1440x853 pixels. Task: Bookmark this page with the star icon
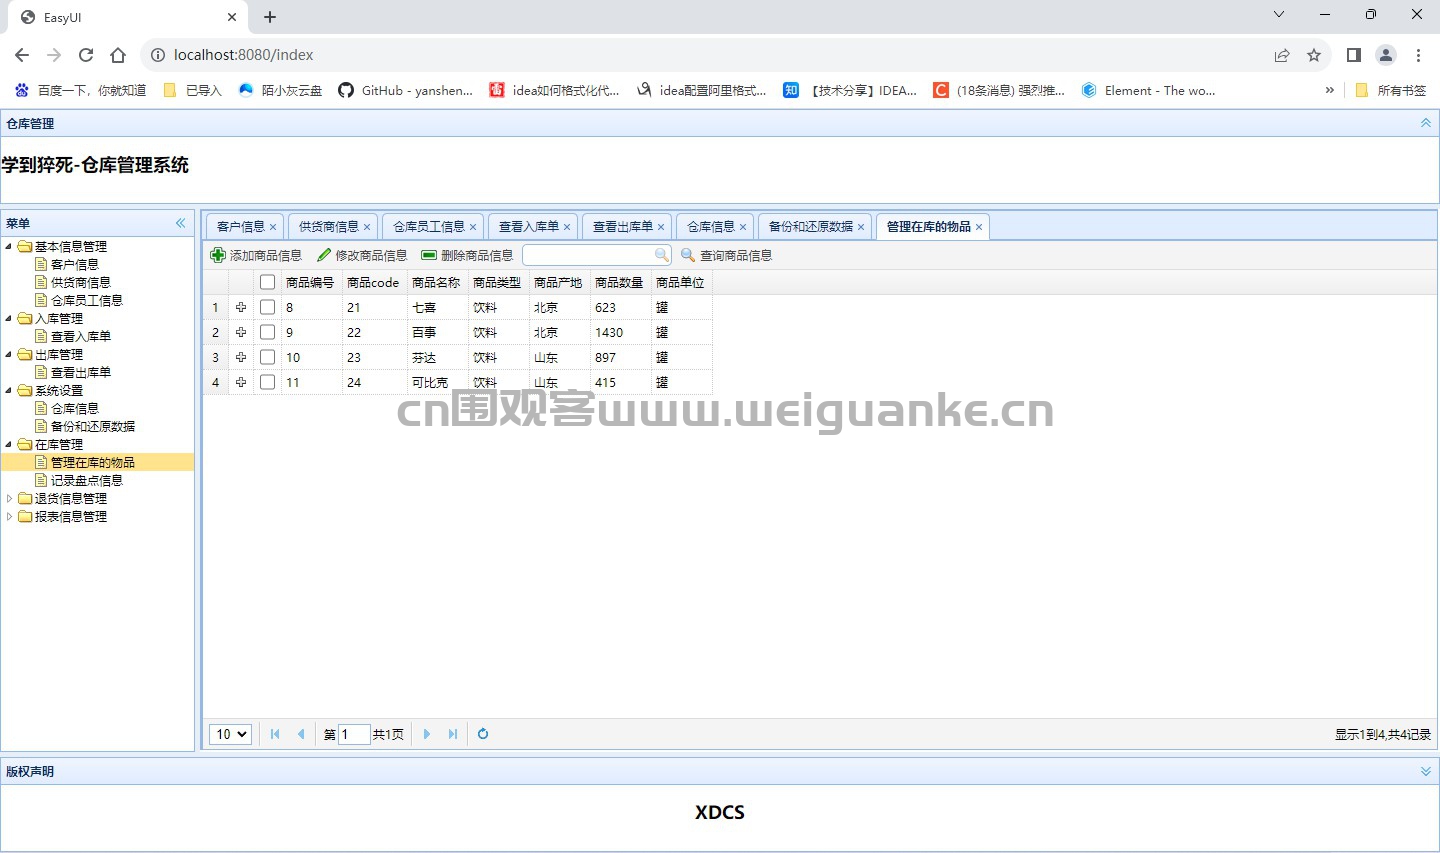coord(1314,55)
